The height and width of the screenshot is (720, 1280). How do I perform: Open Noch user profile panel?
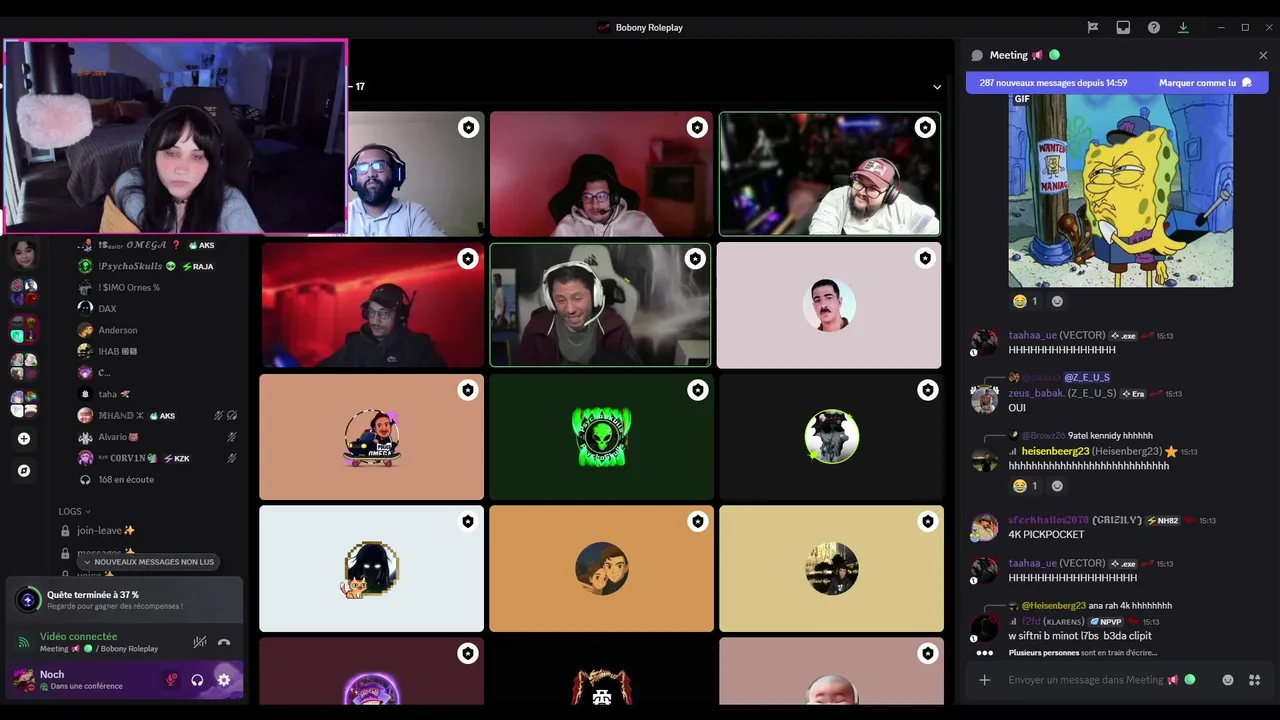(80, 680)
